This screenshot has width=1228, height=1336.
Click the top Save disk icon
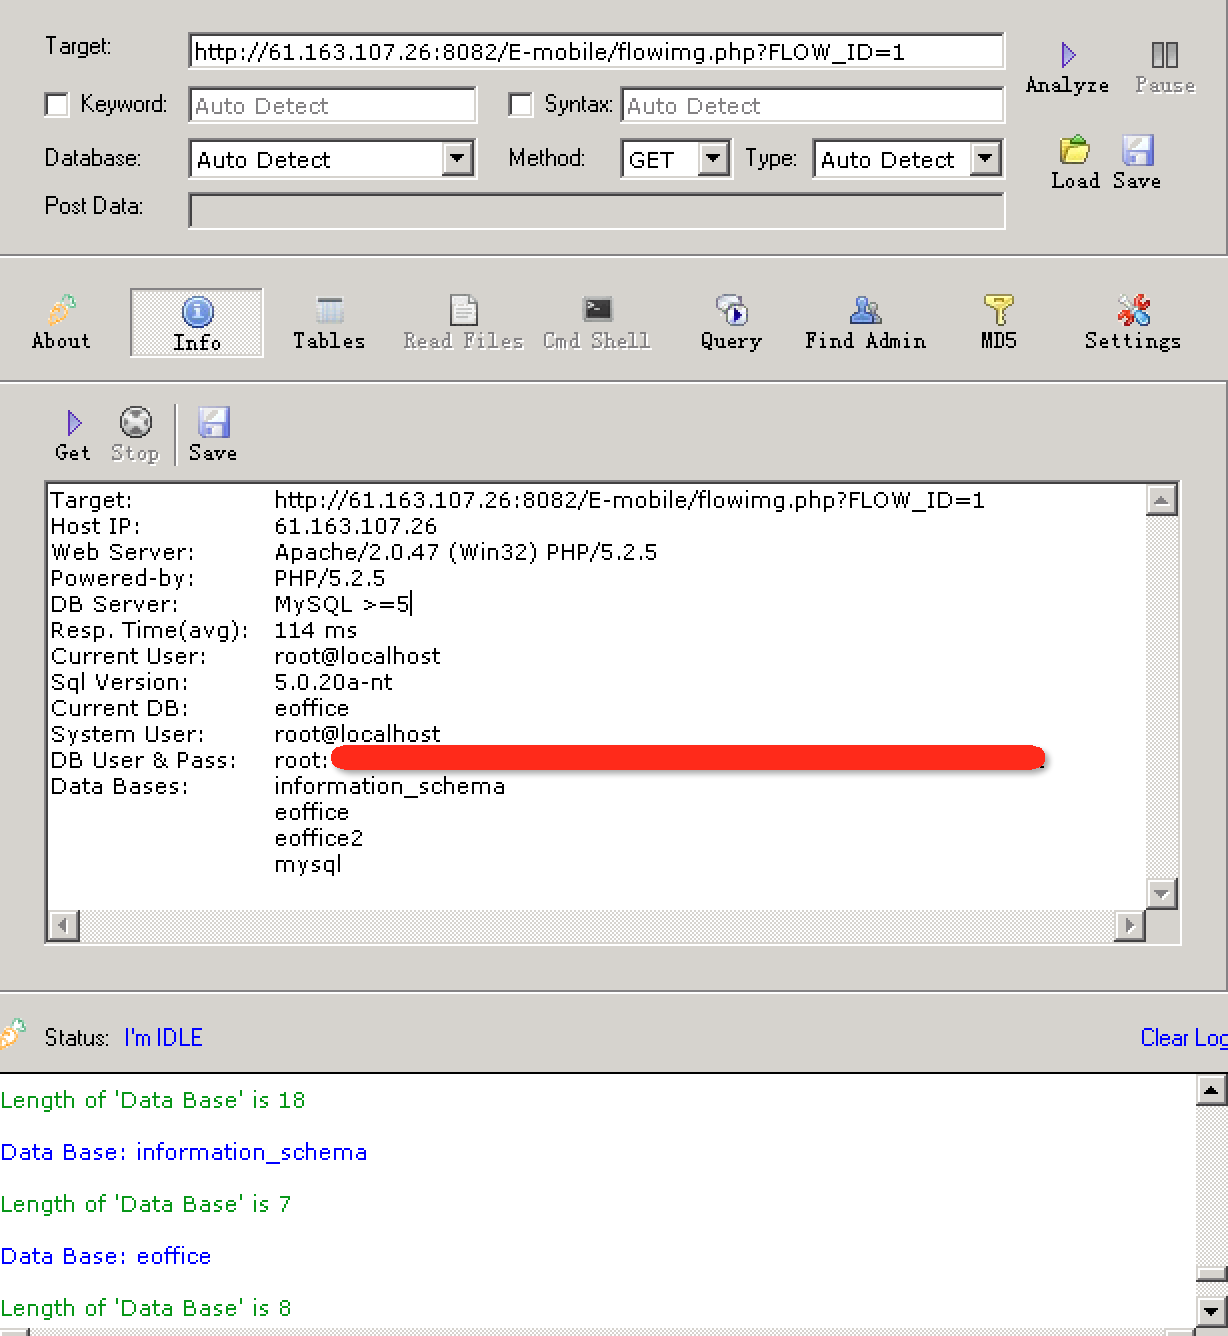pos(1137,151)
